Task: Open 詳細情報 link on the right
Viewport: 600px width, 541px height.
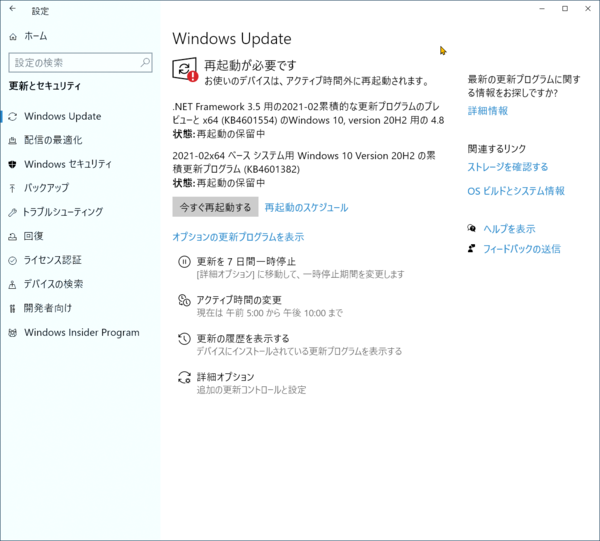Action: click(x=488, y=111)
